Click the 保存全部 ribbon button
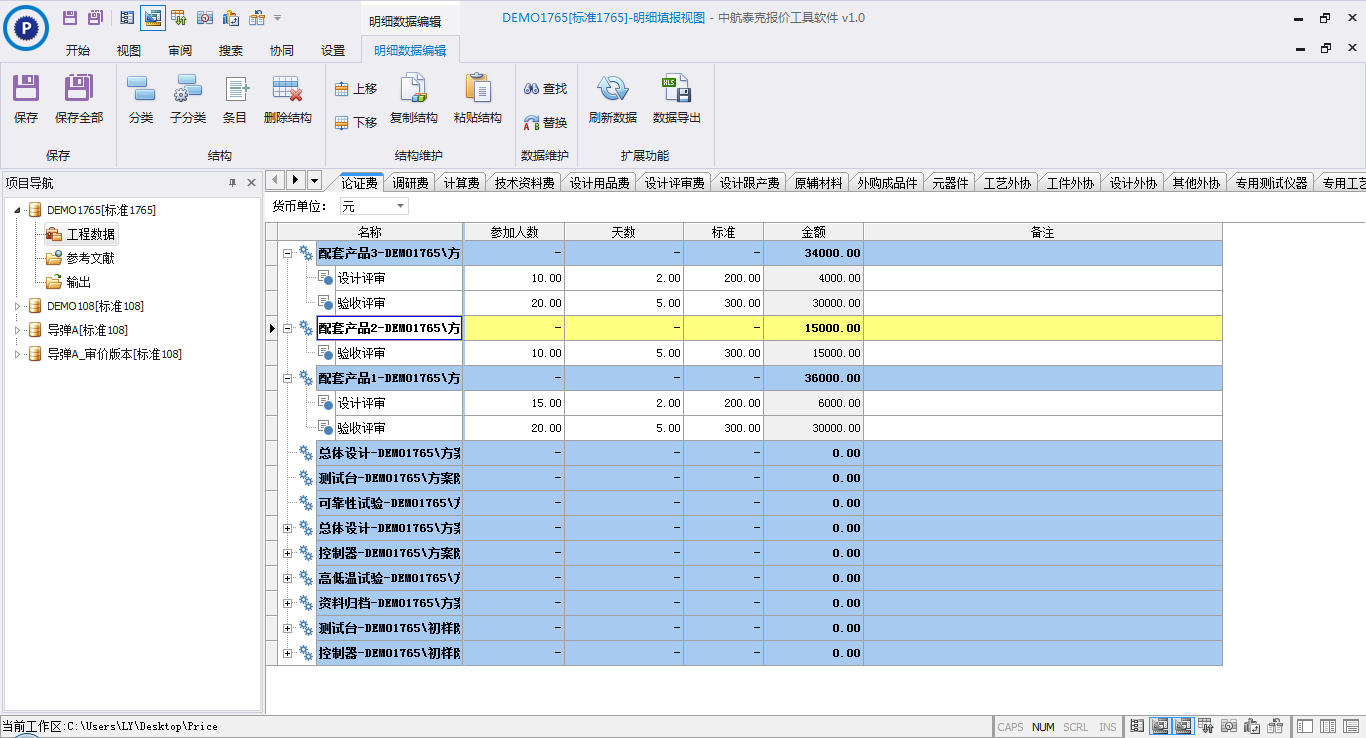 coord(79,99)
